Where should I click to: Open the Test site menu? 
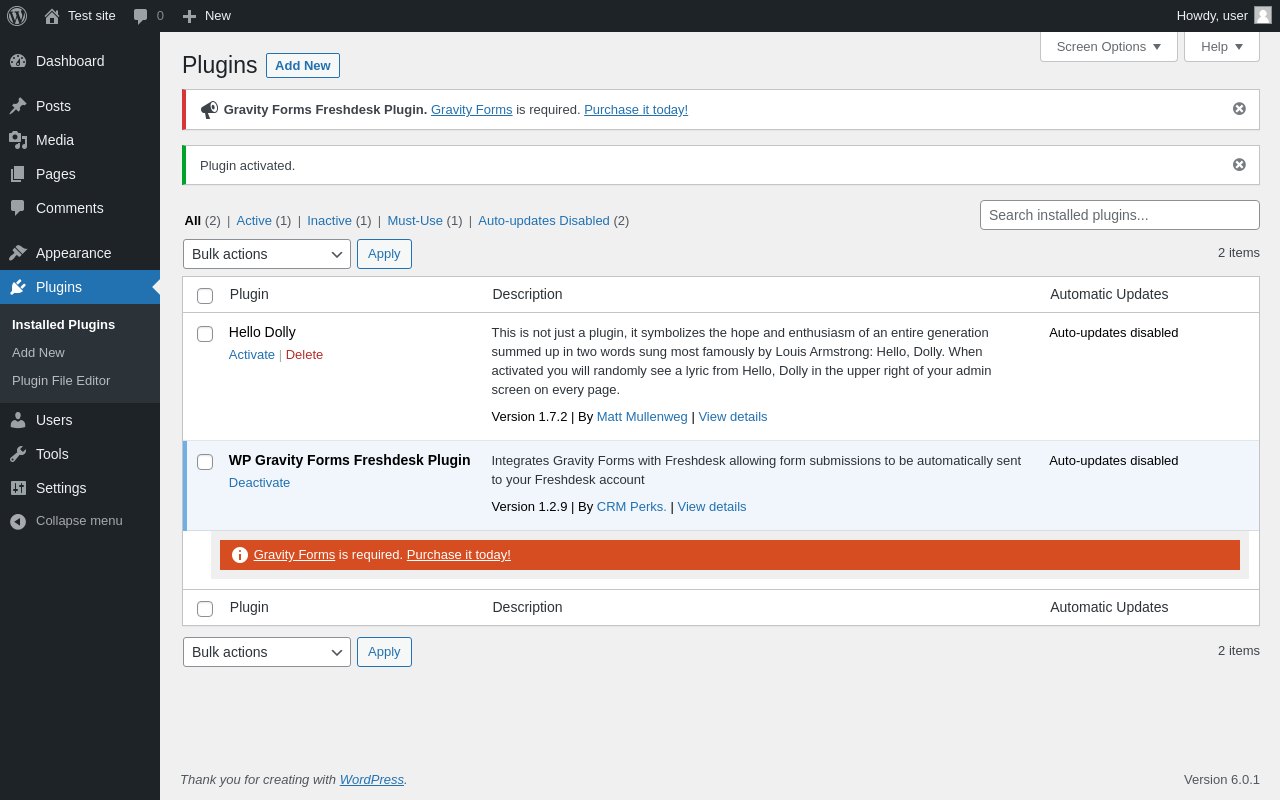tap(80, 16)
